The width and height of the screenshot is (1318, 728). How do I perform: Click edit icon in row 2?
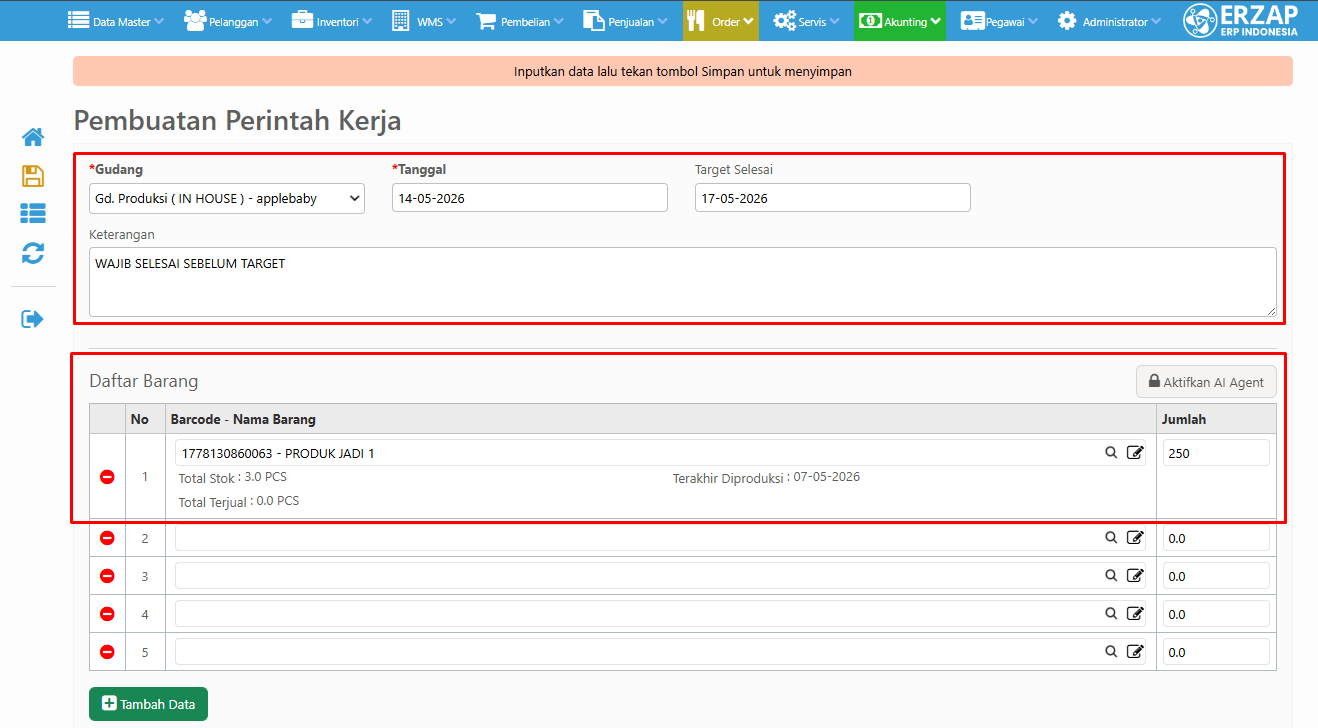point(1135,538)
